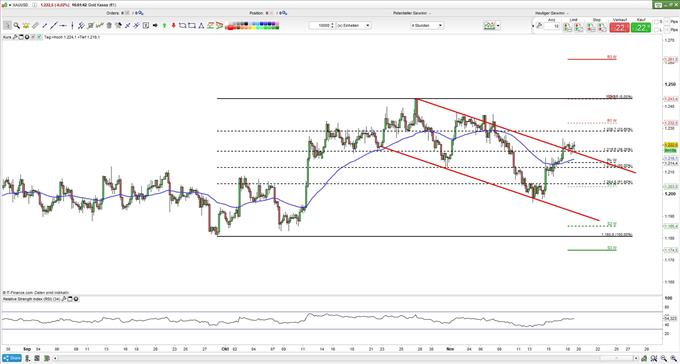This screenshot has height=364, width=680.
Task: Open the 4 Stunden timeframe dropdown
Action: point(427,26)
